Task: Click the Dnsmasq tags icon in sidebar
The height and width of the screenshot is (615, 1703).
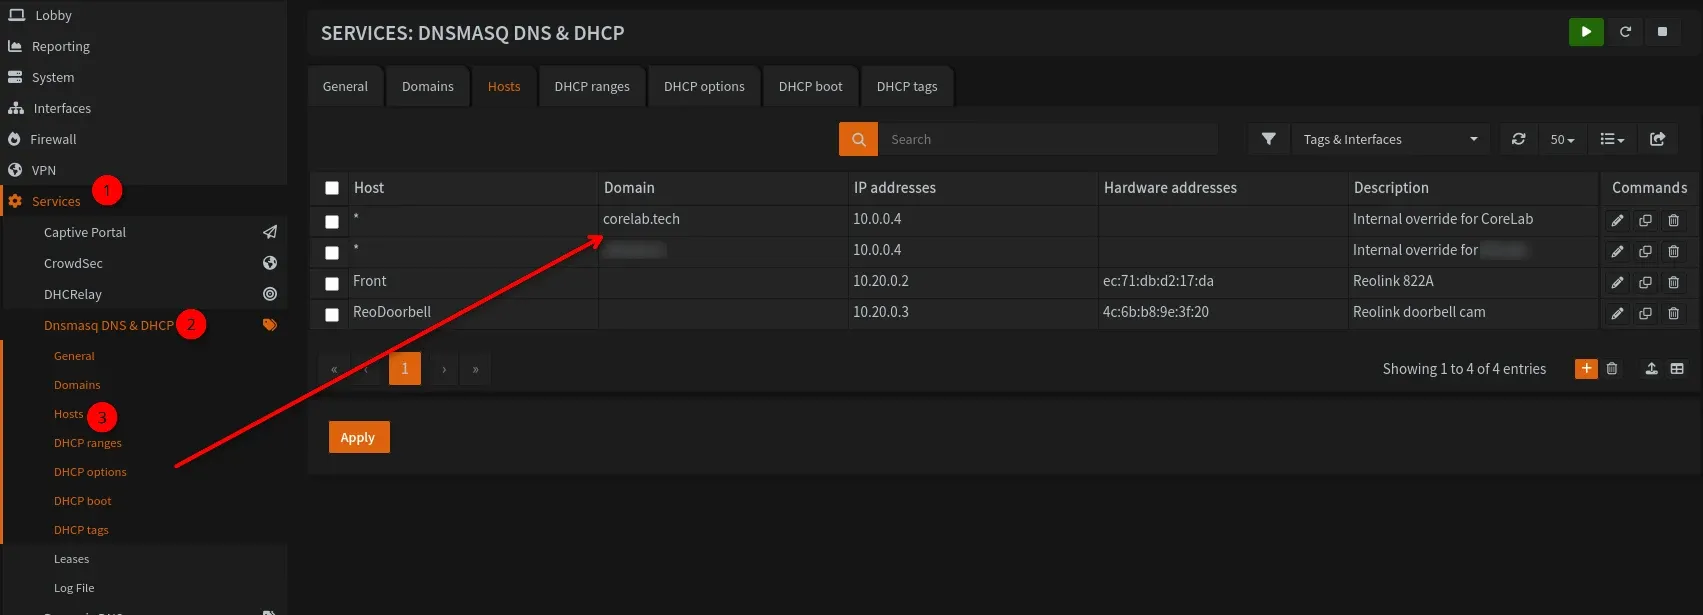Action: tap(270, 325)
